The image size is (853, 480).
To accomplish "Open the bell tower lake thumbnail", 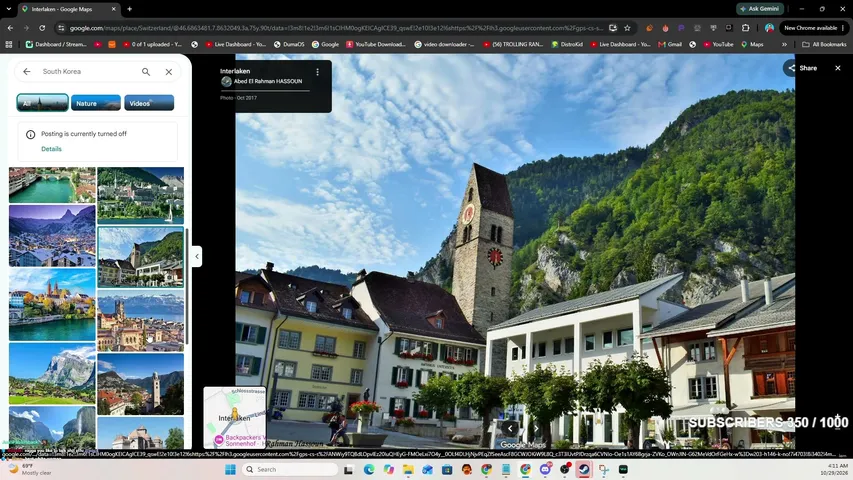I will point(140,384).
